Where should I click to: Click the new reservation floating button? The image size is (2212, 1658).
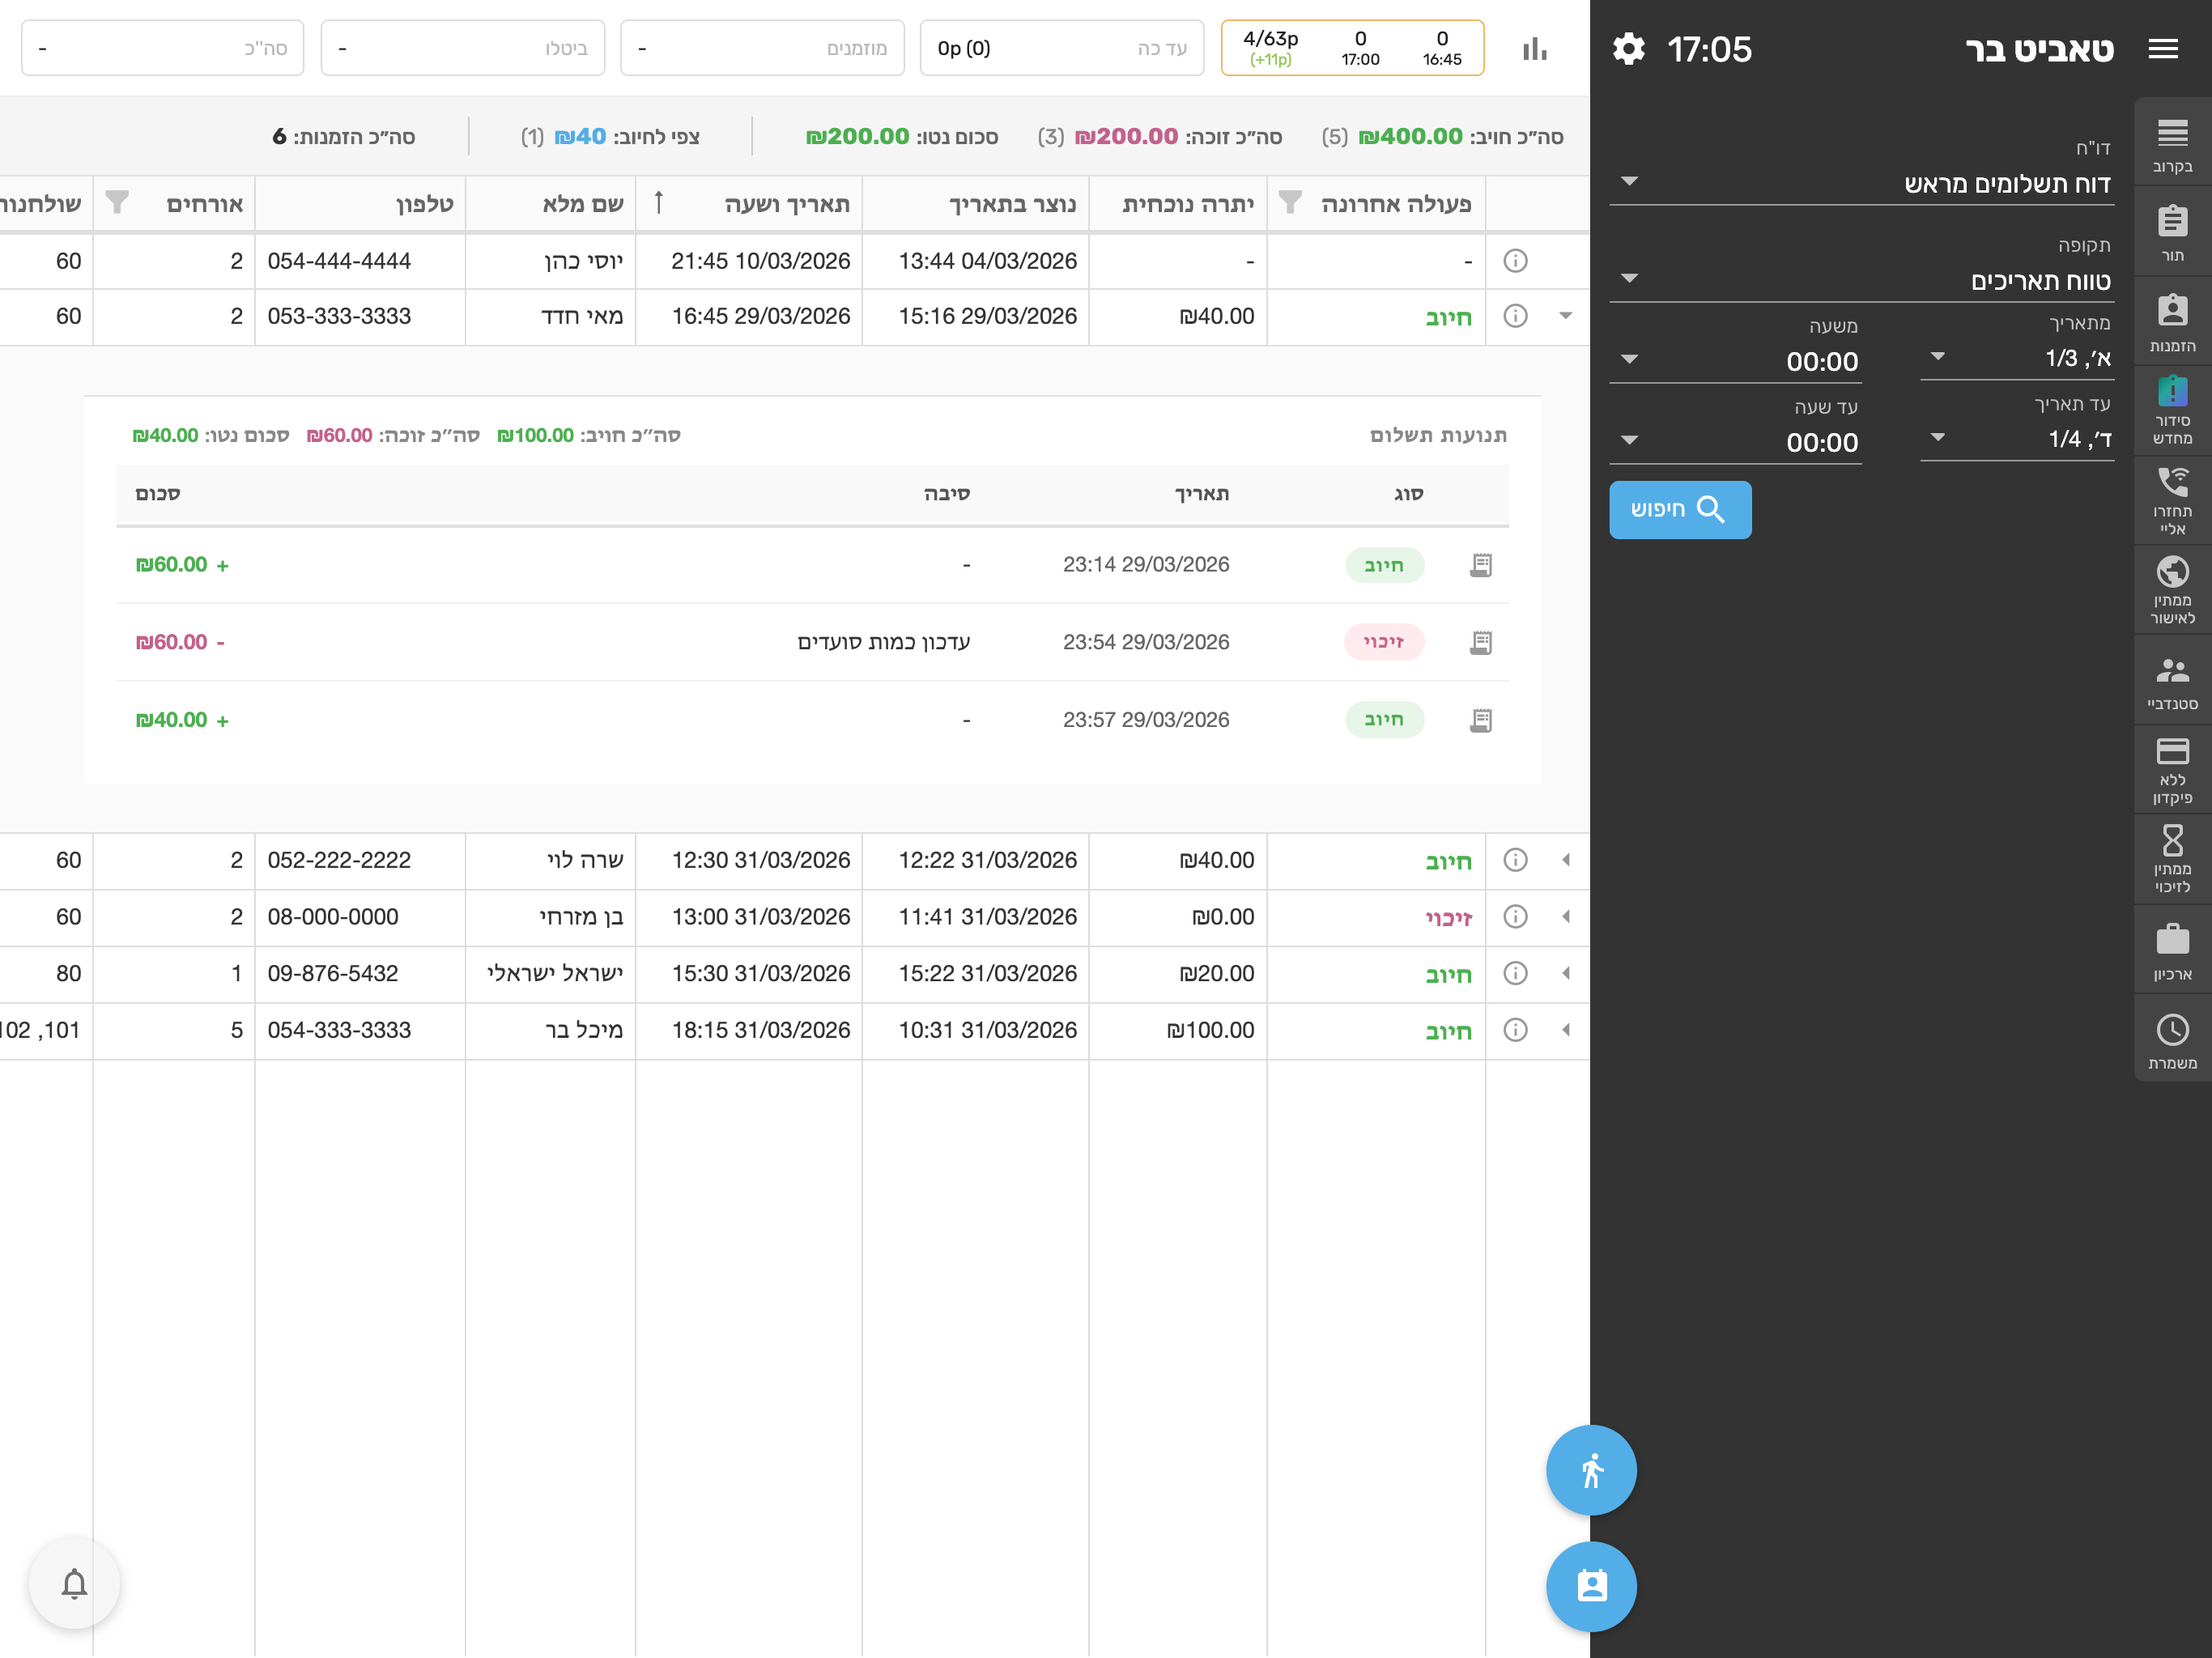[1591, 1586]
